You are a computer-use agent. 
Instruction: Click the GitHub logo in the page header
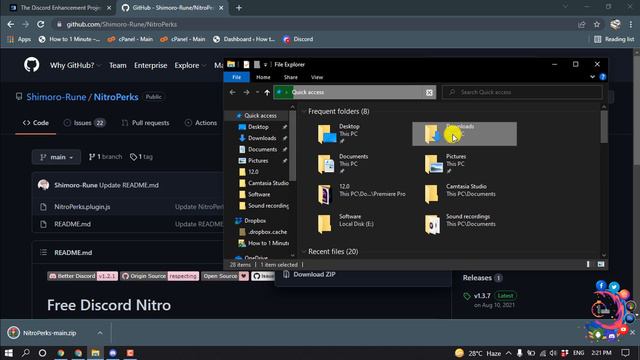coord(31,65)
